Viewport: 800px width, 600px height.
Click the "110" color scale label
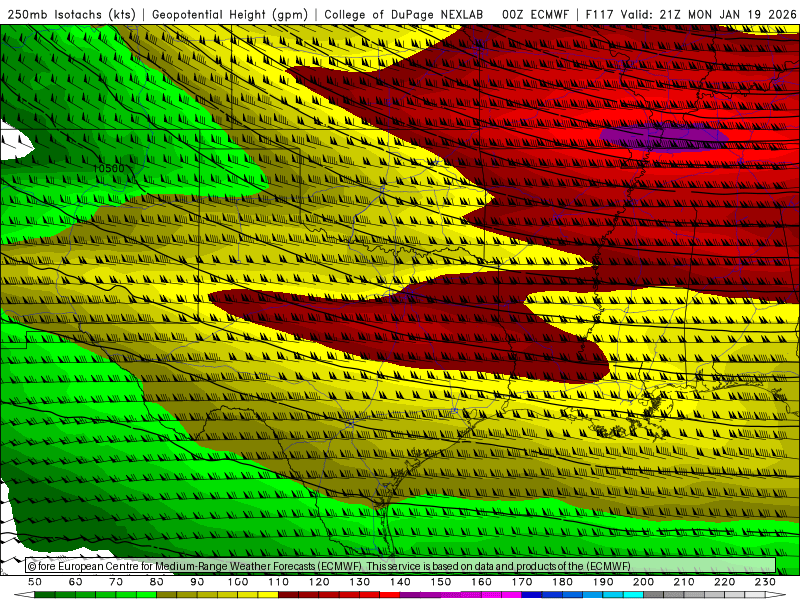(x=279, y=582)
